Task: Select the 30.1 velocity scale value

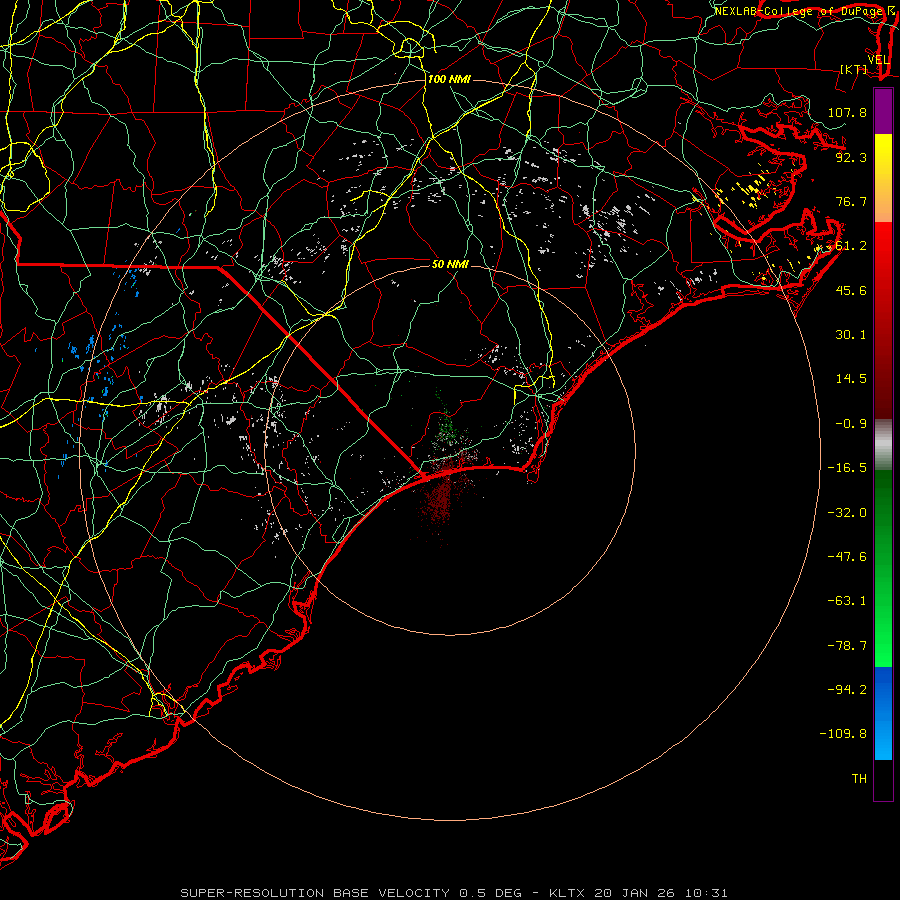Action: point(851,335)
